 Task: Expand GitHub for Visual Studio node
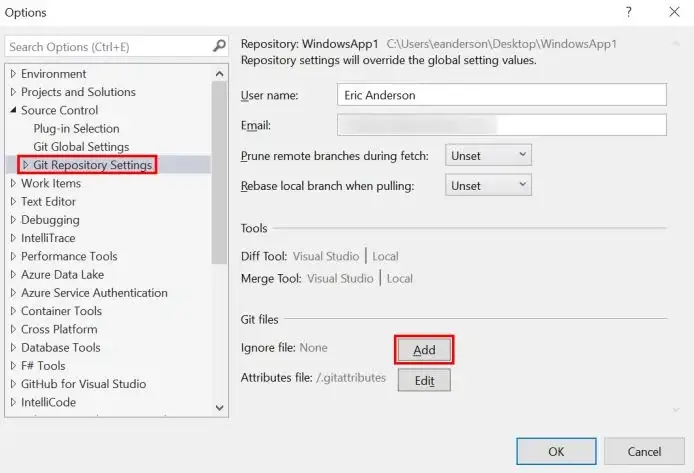point(13,384)
